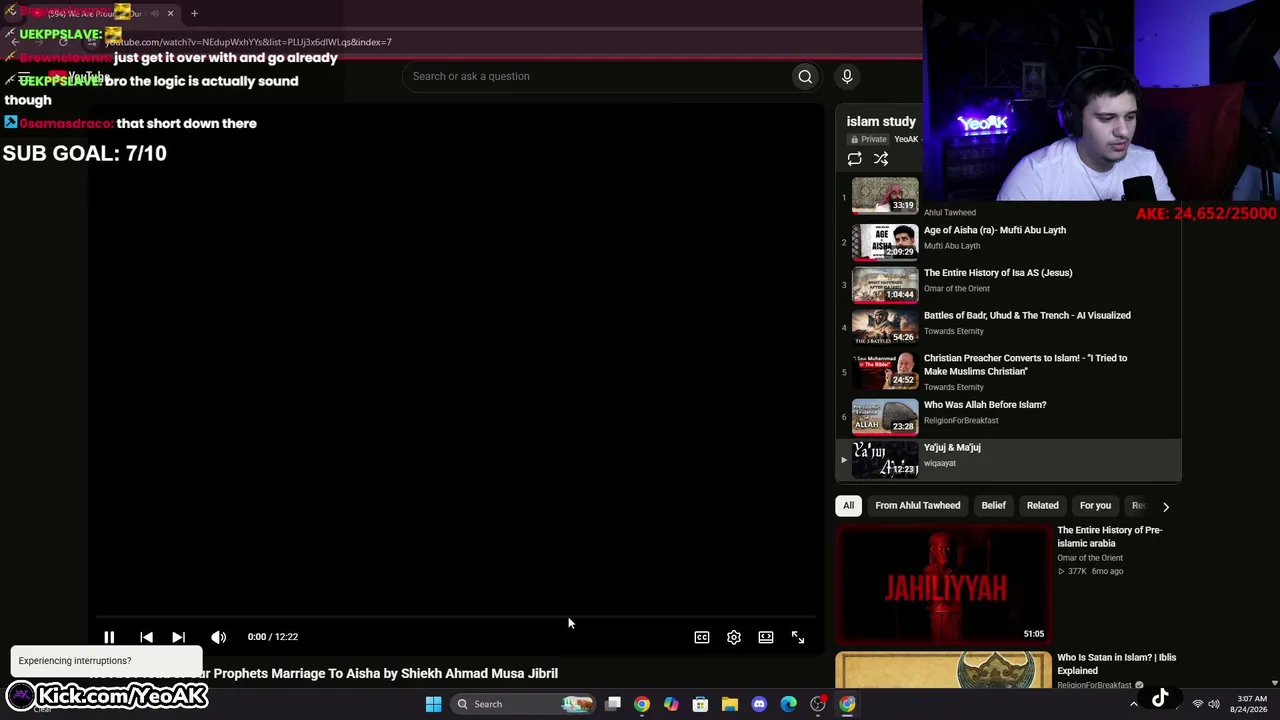Click the video progress bar
The image size is (1280, 720).
pyautogui.click(x=455, y=617)
